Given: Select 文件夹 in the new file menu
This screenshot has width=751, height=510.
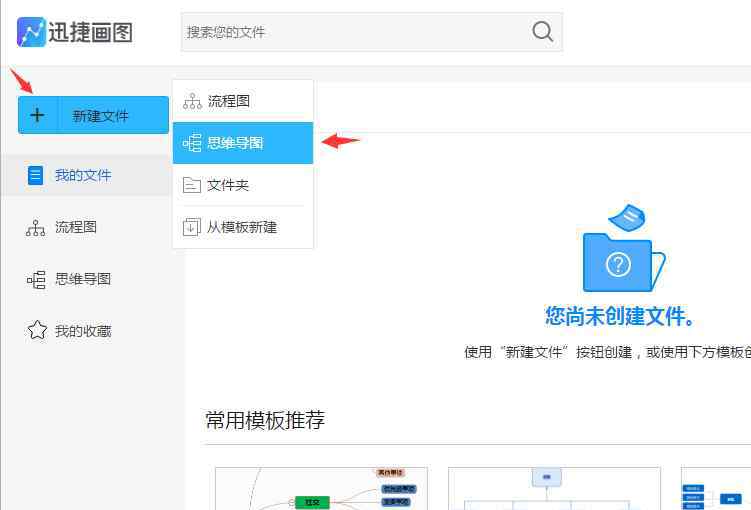Looking at the screenshot, I should click(x=243, y=185).
